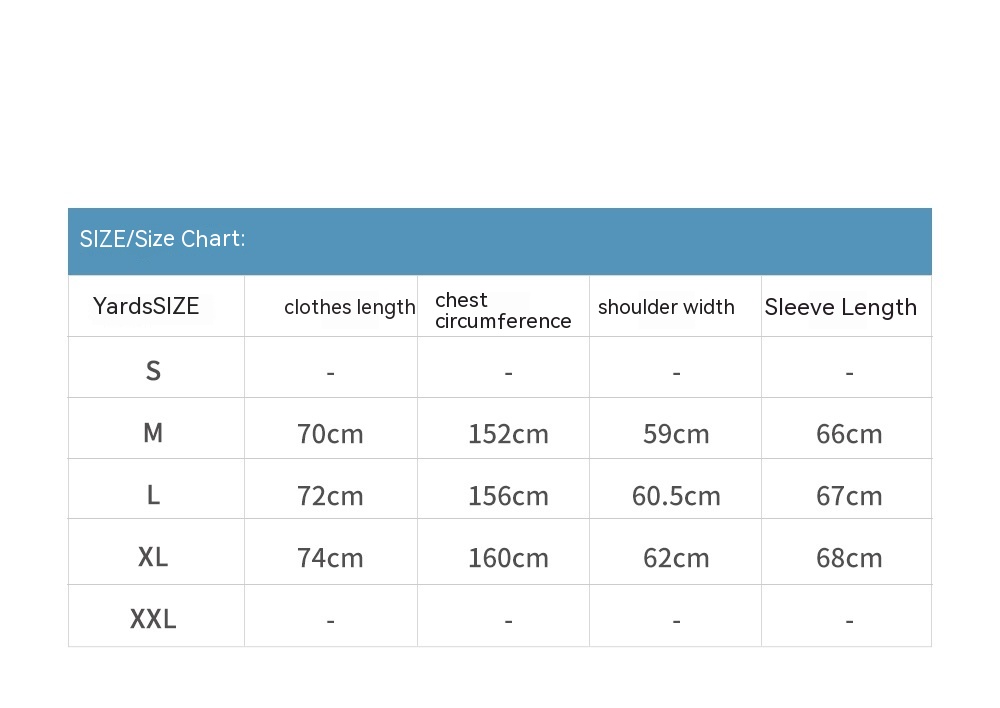Click the 70cm clothes length cell

pos(330,434)
